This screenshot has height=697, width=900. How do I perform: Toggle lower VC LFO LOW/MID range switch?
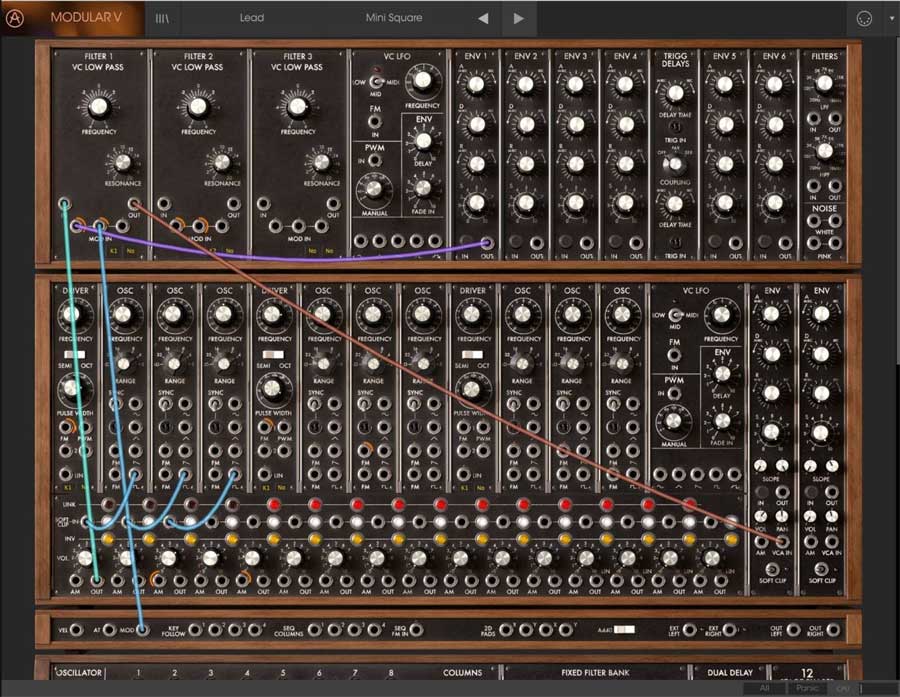point(676,315)
